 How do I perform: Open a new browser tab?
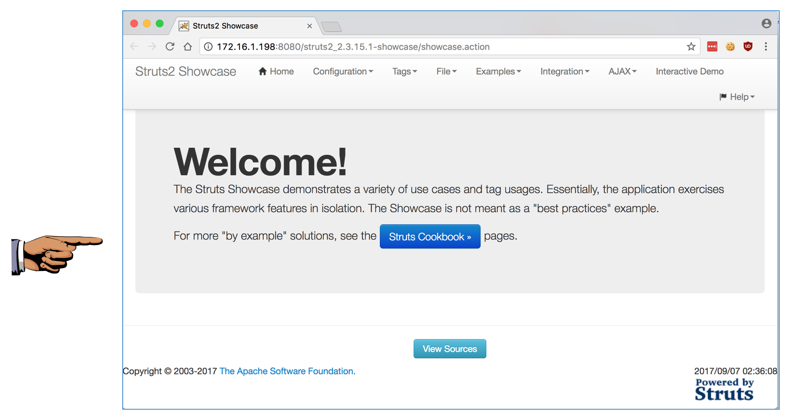(x=331, y=26)
